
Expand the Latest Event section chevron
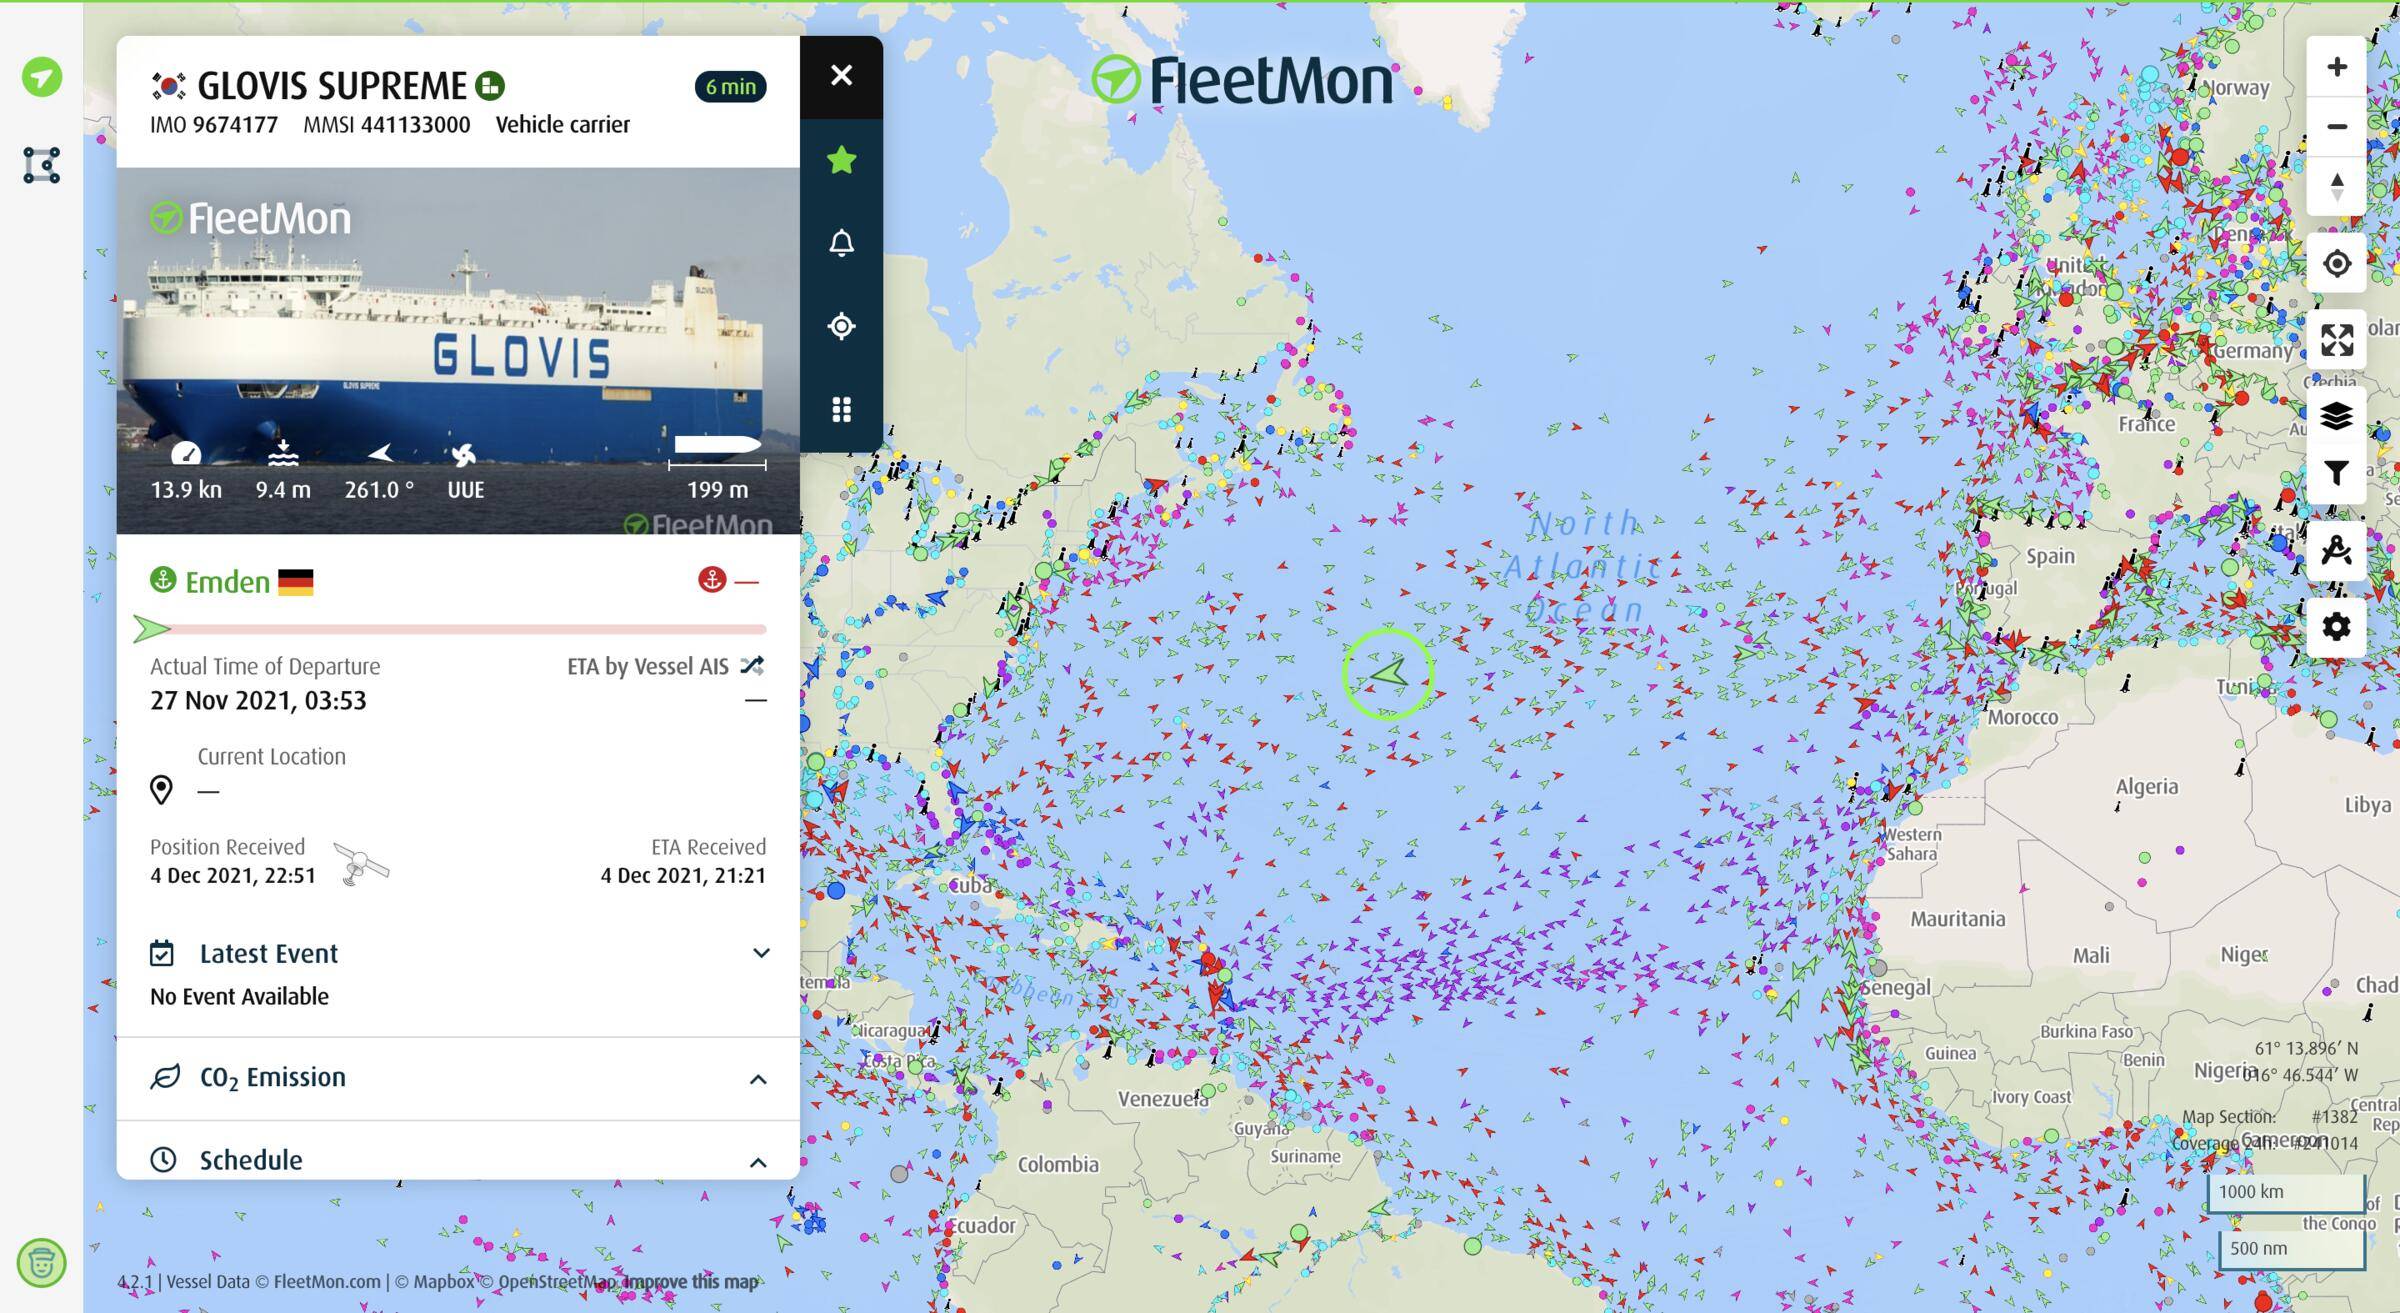pos(761,953)
